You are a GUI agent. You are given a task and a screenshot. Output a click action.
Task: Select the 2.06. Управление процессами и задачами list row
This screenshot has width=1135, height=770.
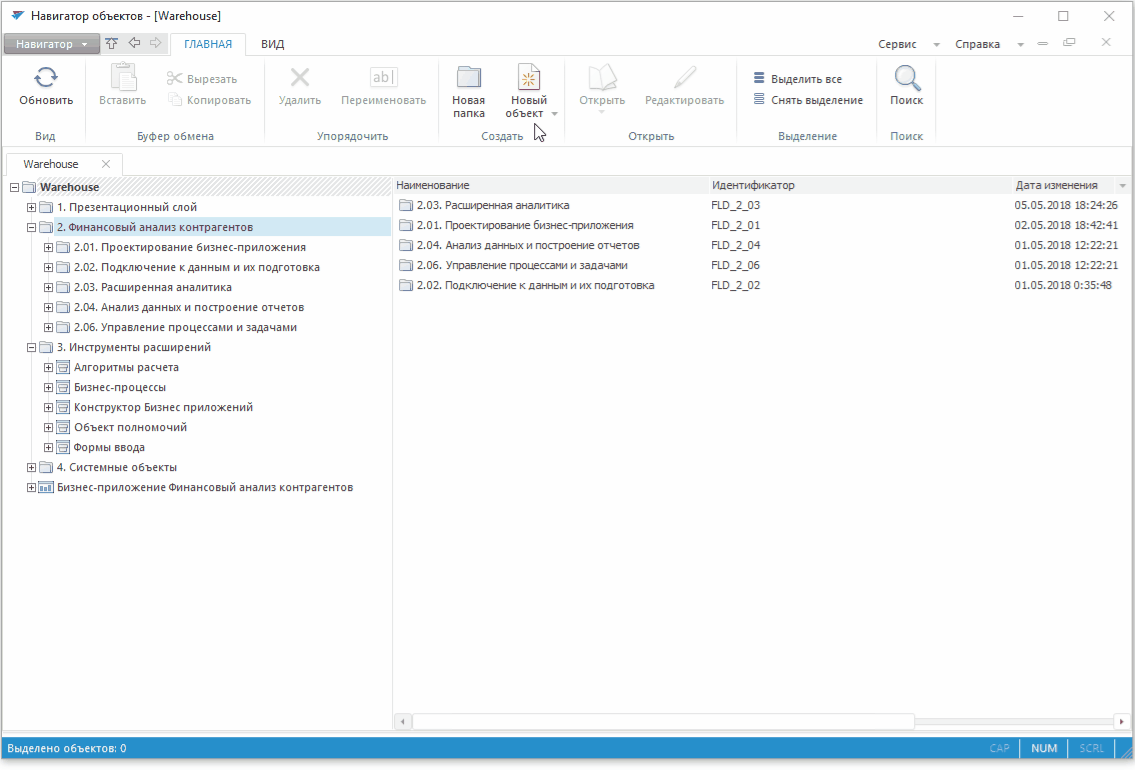[760, 266]
